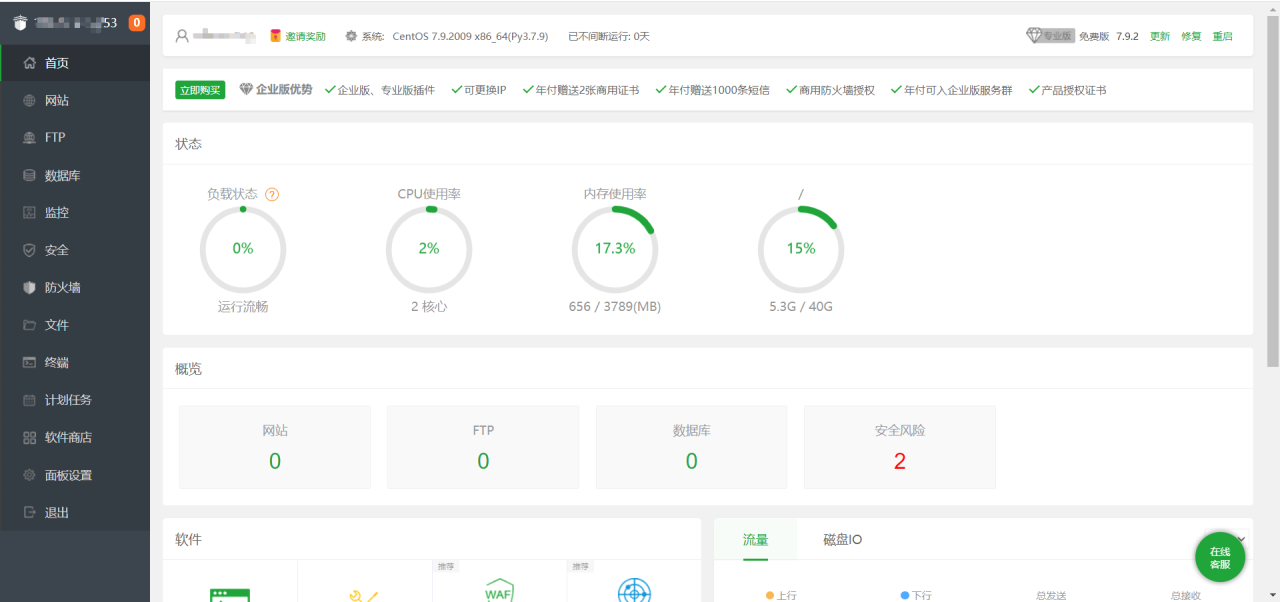This screenshot has width=1280, height=602.
Task: Toggle the 上行 traffic legend
Action: (x=783, y=595)
